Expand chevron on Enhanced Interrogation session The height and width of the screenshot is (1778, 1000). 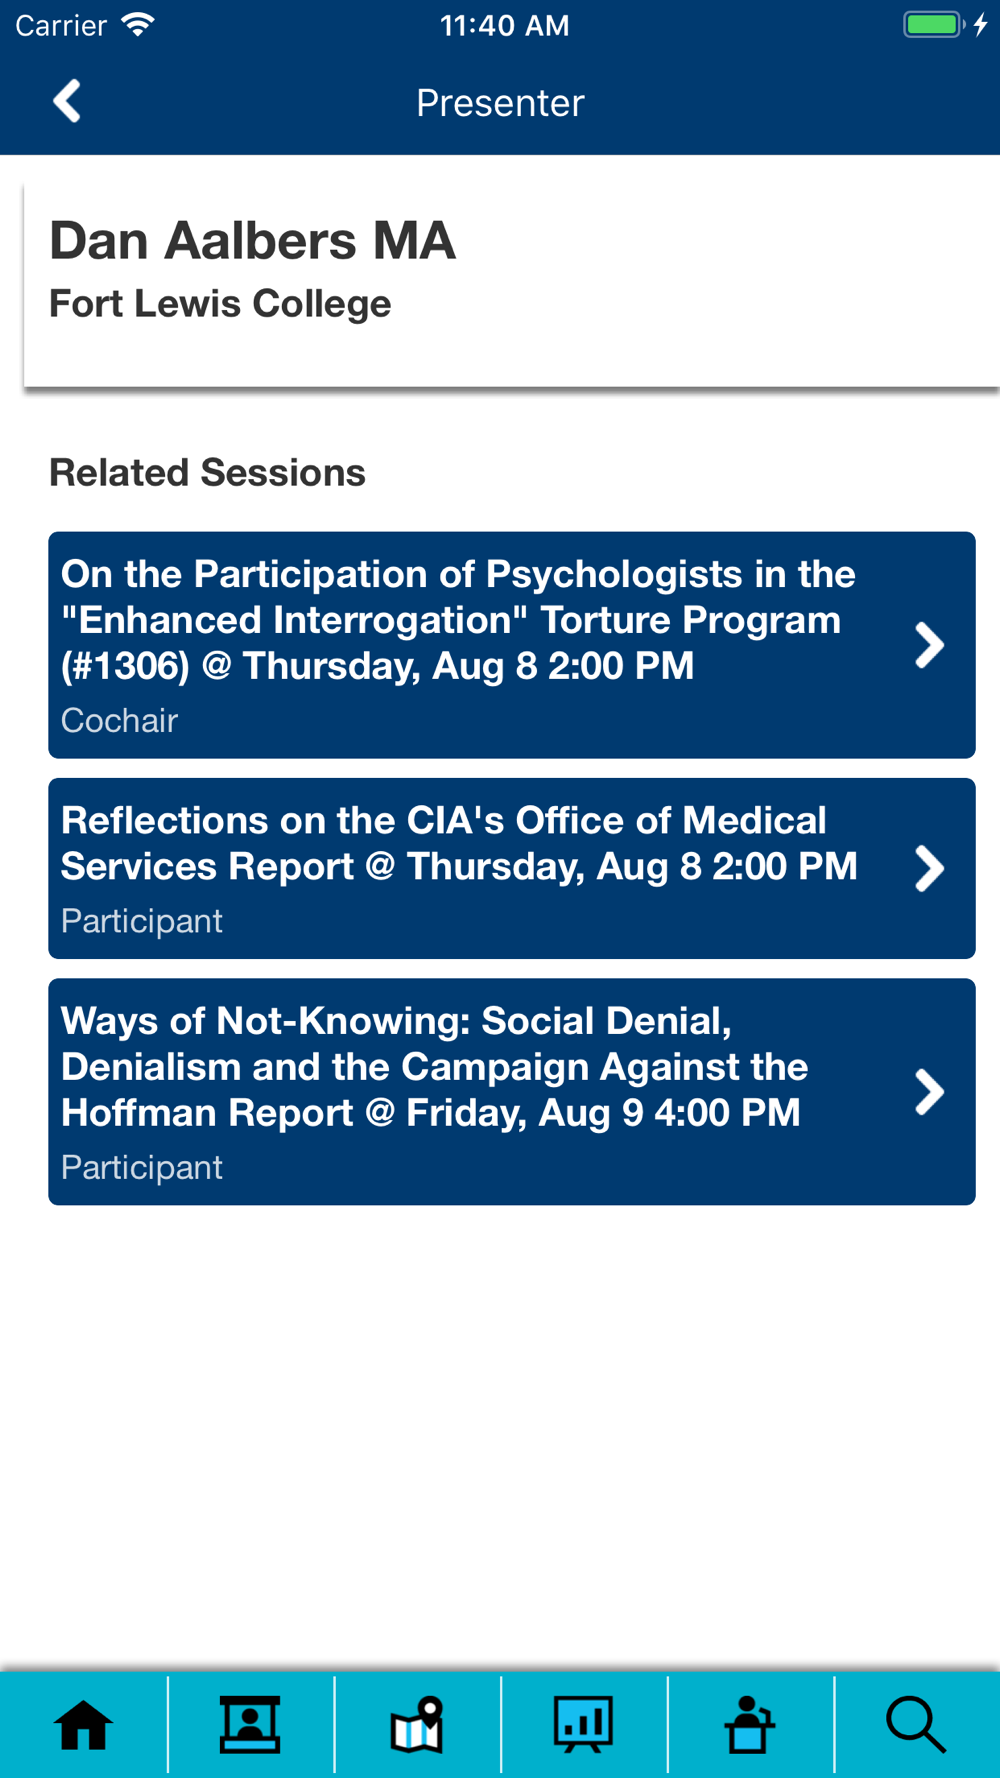tap(929, 645)
